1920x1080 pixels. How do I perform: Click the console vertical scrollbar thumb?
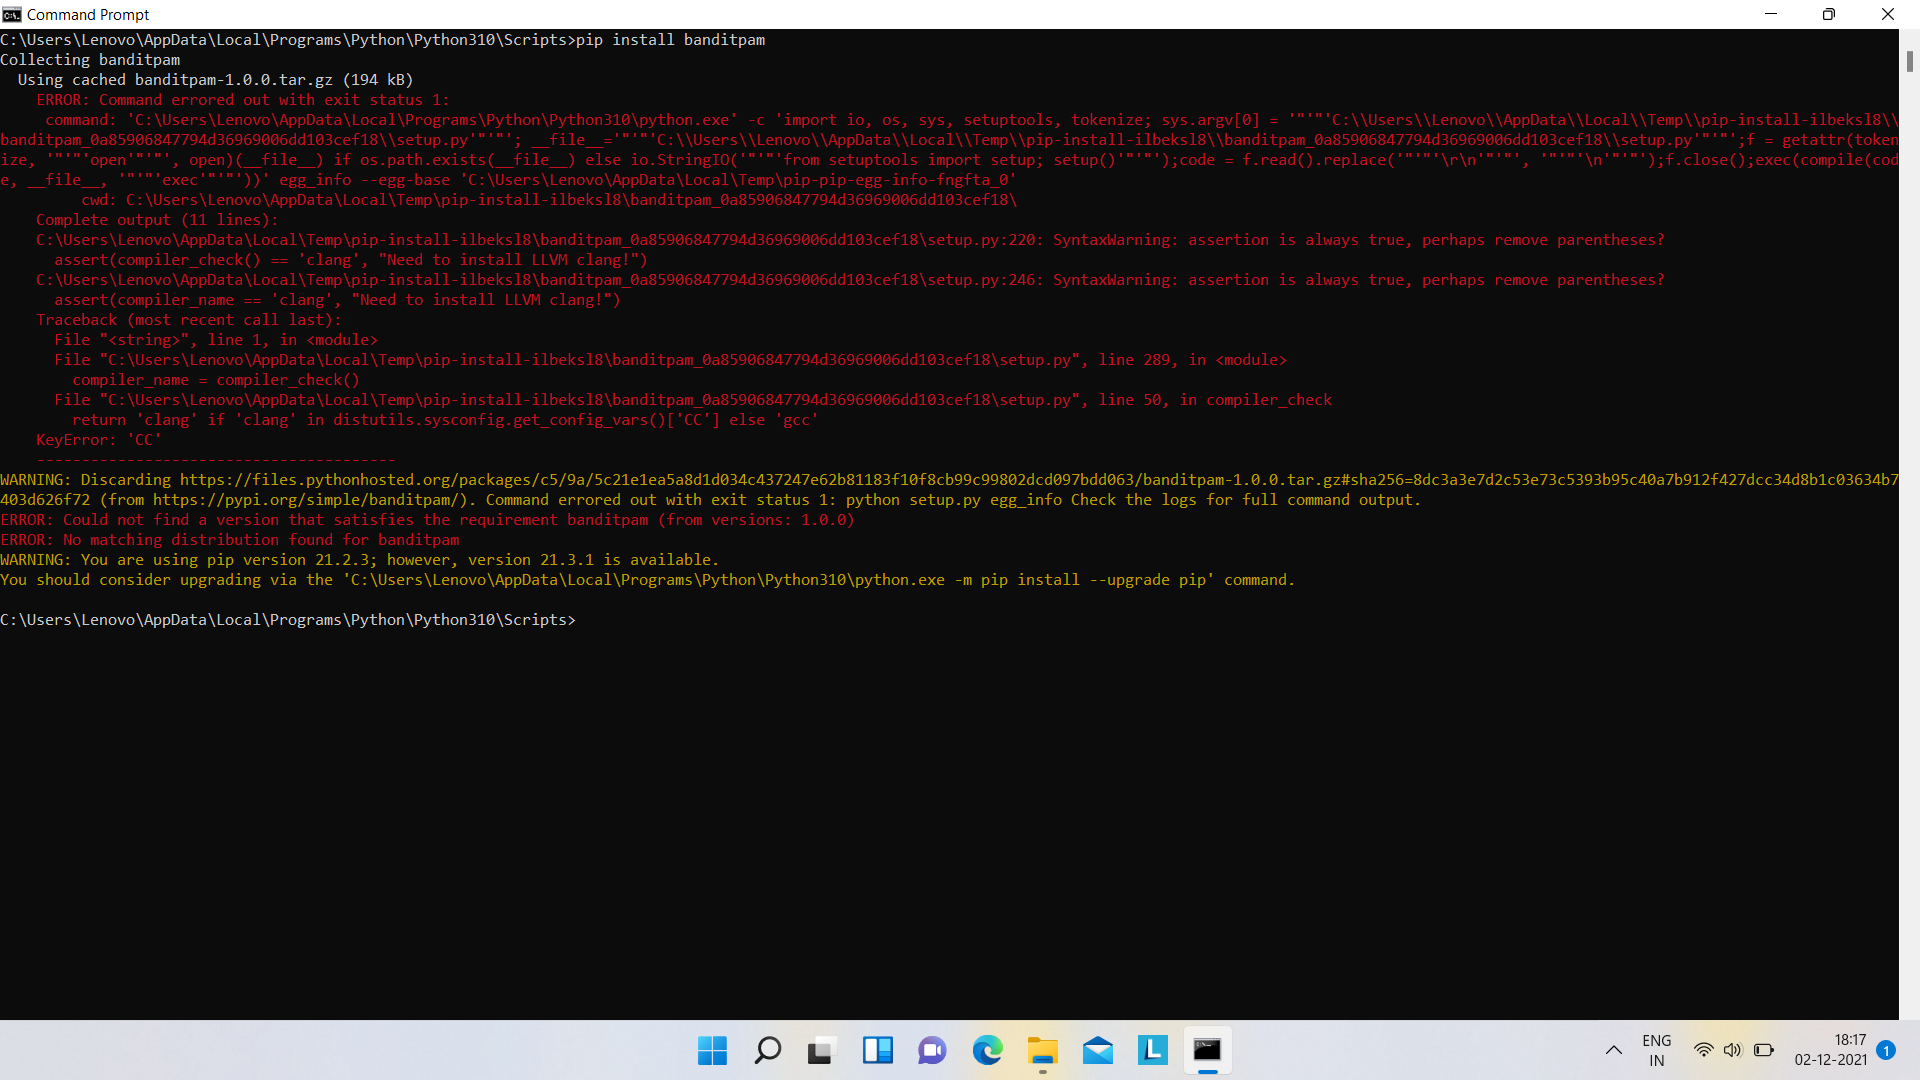(1909, 61)
